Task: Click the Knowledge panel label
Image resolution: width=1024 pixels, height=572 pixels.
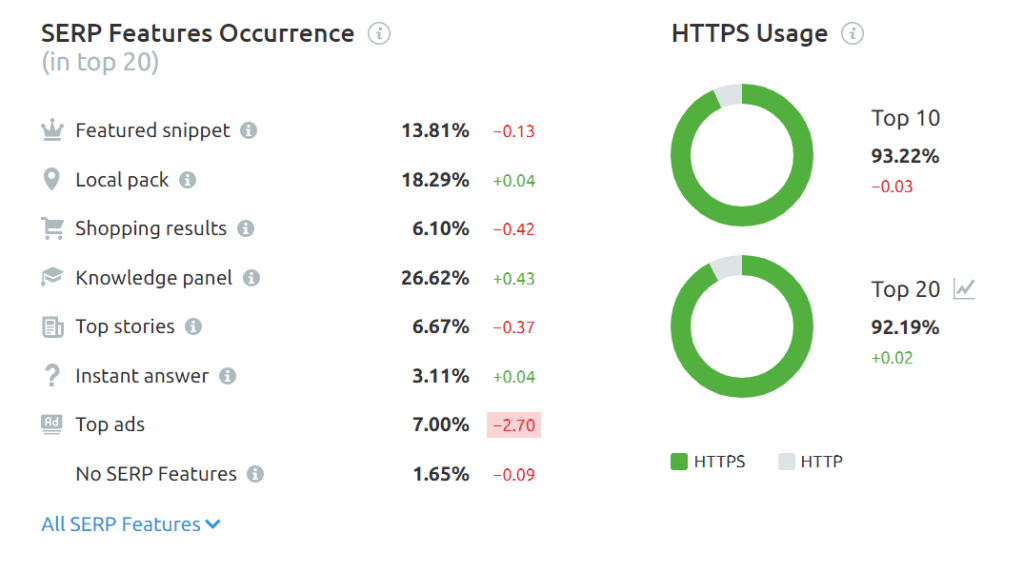Action: coord(154,278)
